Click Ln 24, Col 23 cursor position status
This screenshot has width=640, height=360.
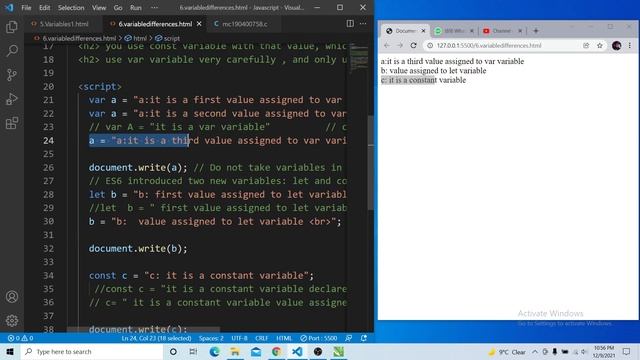(156, 338)
